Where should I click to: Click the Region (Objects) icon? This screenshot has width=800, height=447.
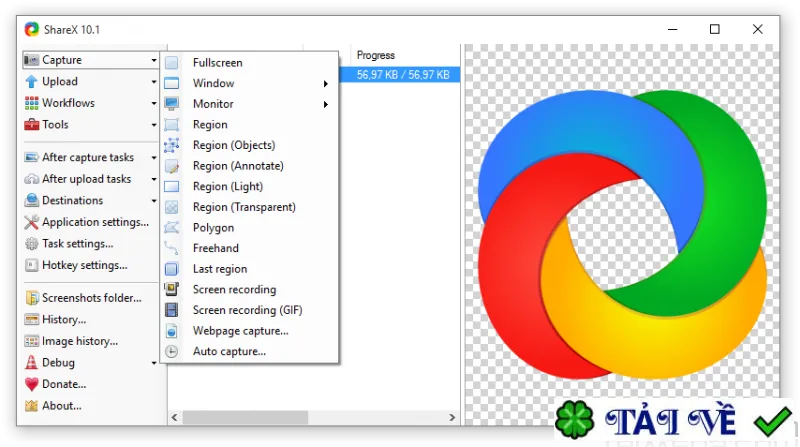pos(172,145)
